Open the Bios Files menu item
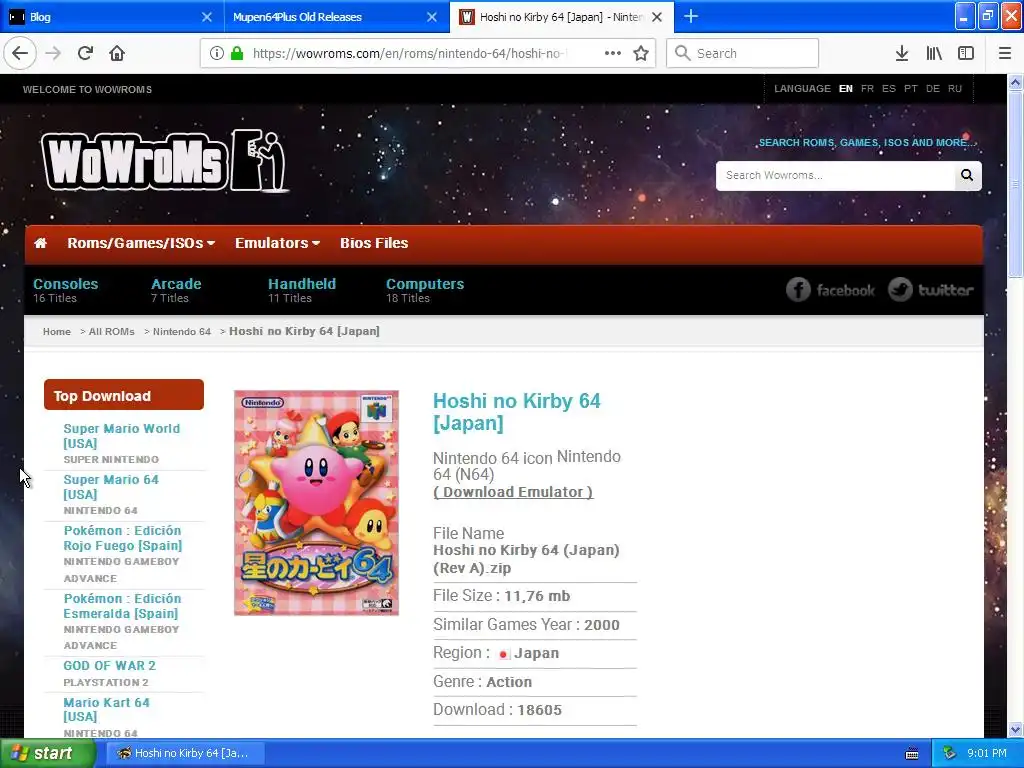 pyautogui.click(x=374, y=243)
